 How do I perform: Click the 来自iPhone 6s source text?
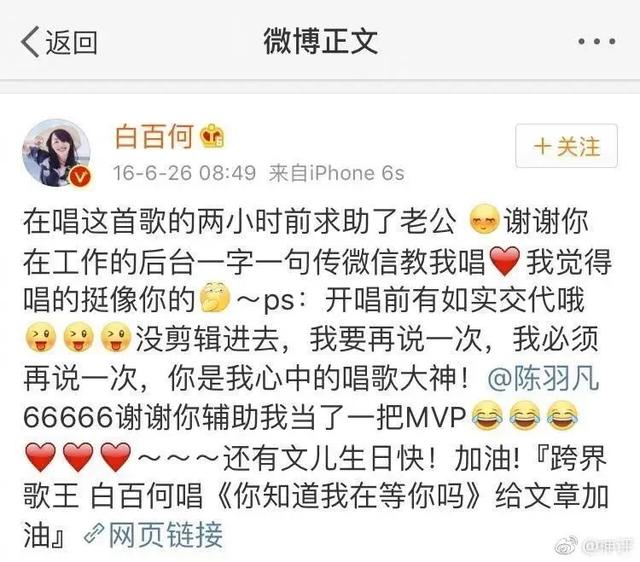336,173
